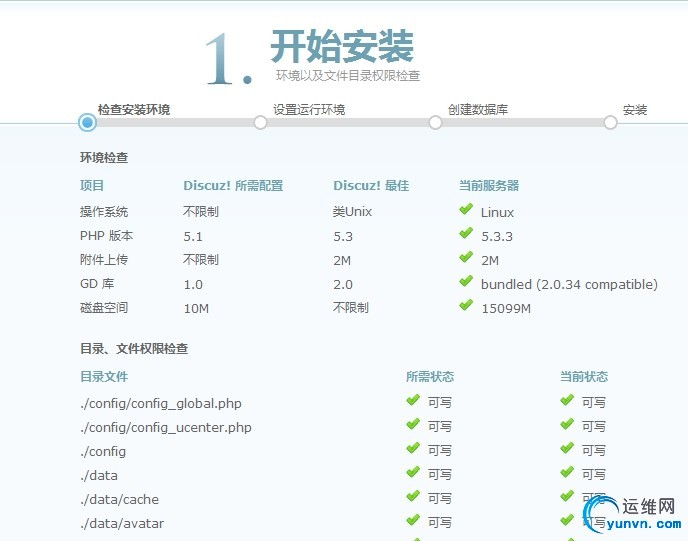Screen dimensions: 688x541
Task: Select the ./data/avatar directory path
Action: pos(122,524)
